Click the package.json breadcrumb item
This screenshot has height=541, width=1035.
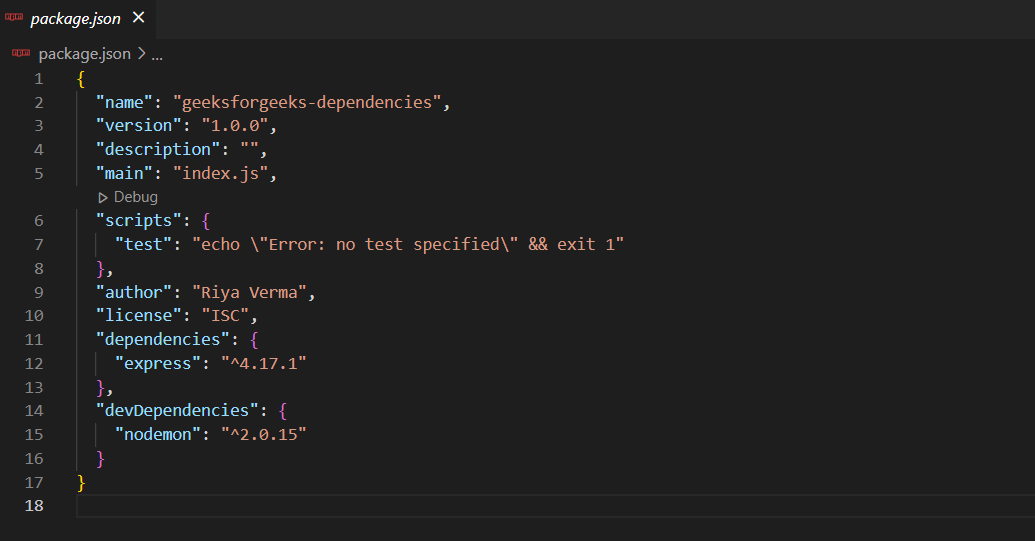84,54
